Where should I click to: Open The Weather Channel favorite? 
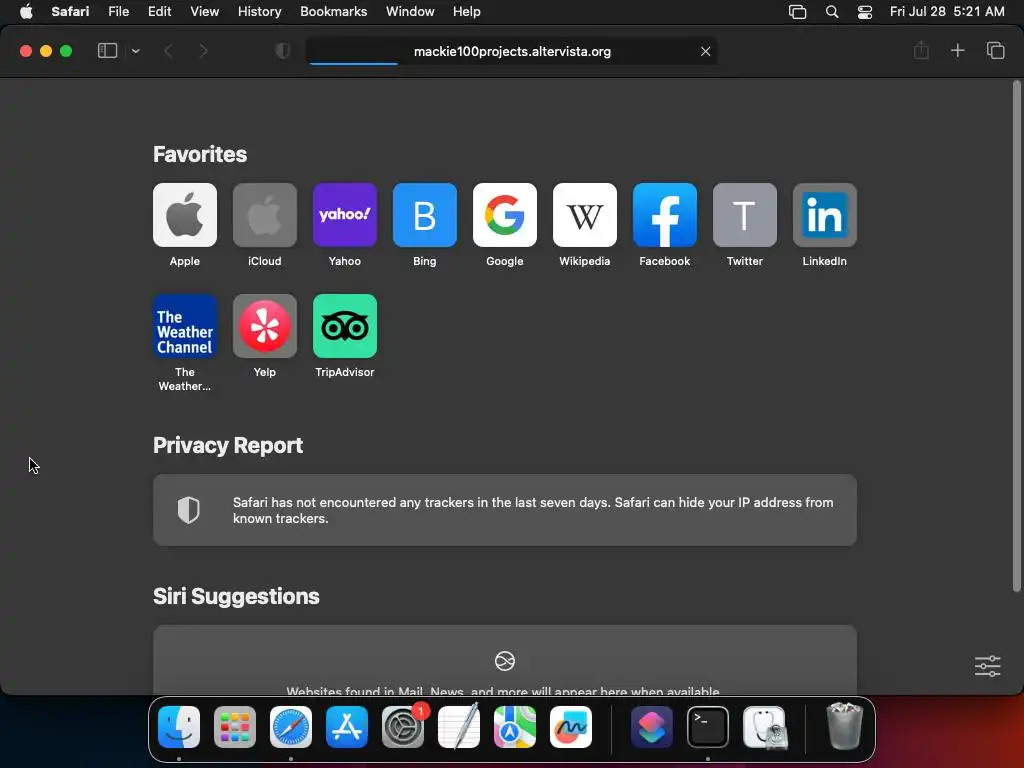pos(185,326)
